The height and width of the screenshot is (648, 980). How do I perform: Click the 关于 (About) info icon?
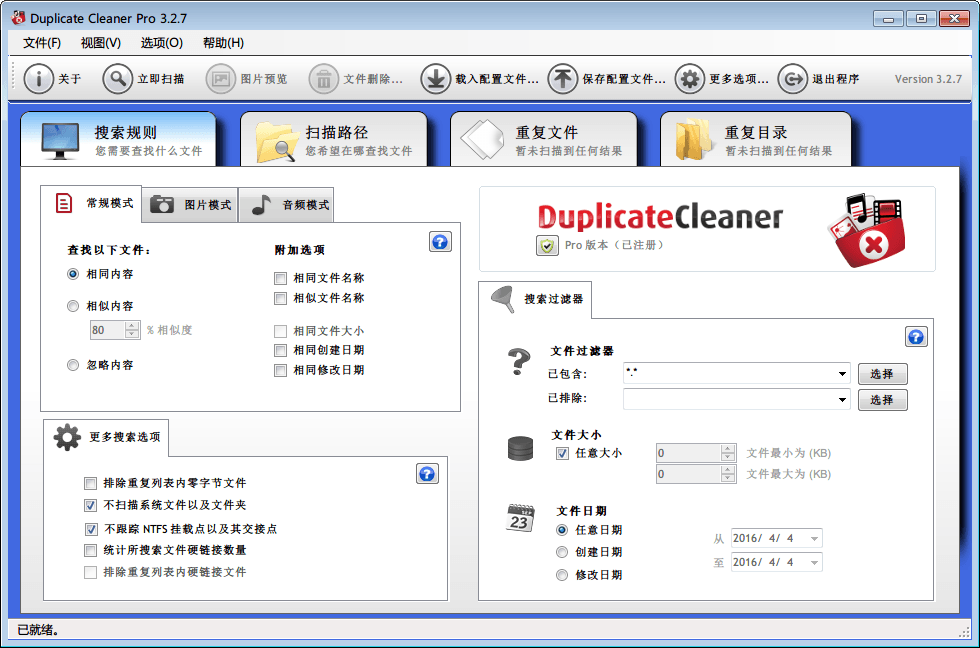[x=38, y=79]
